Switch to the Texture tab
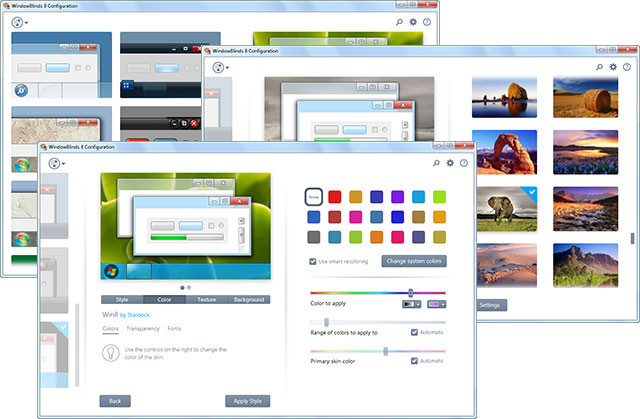Image resolution: width=640 pixels, height=419 pixels. point(208,299)
